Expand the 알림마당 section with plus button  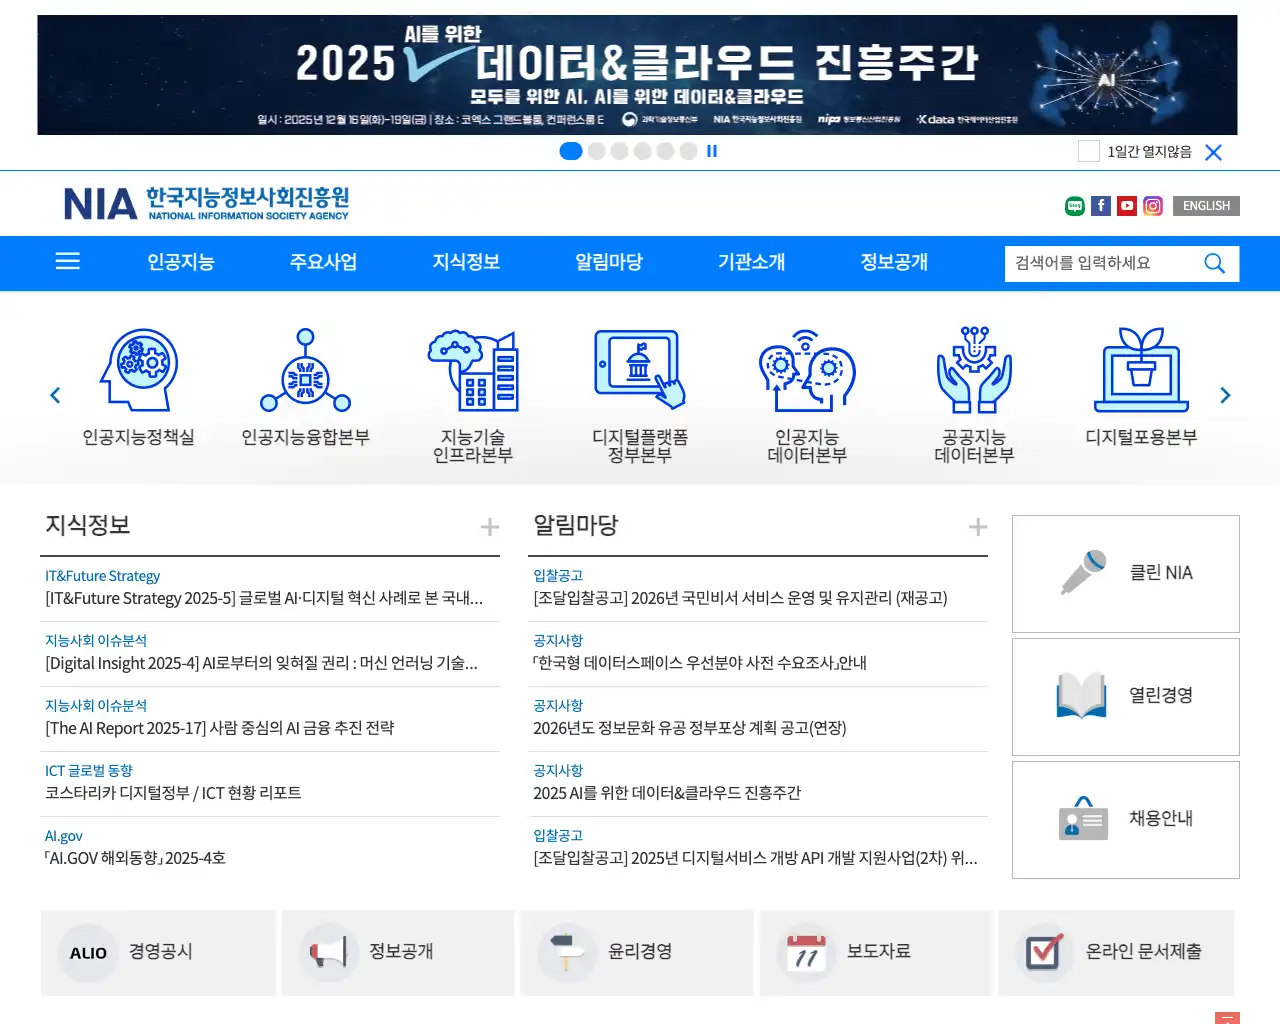(978, 526)
